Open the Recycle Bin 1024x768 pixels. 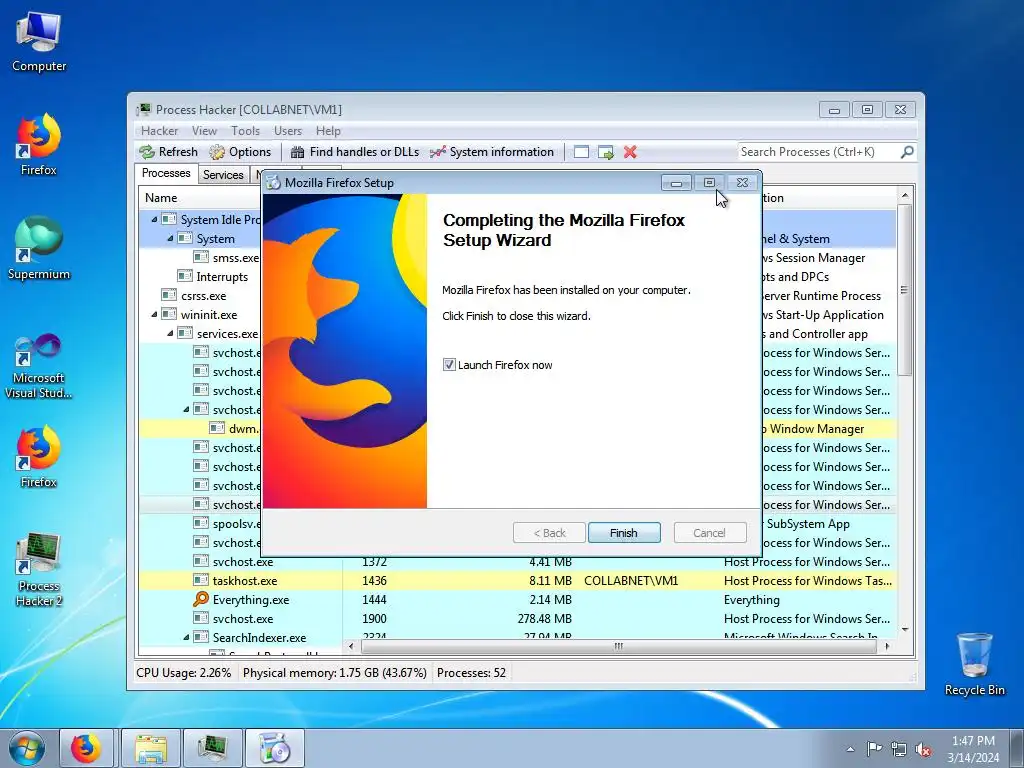tap(974, 665)
